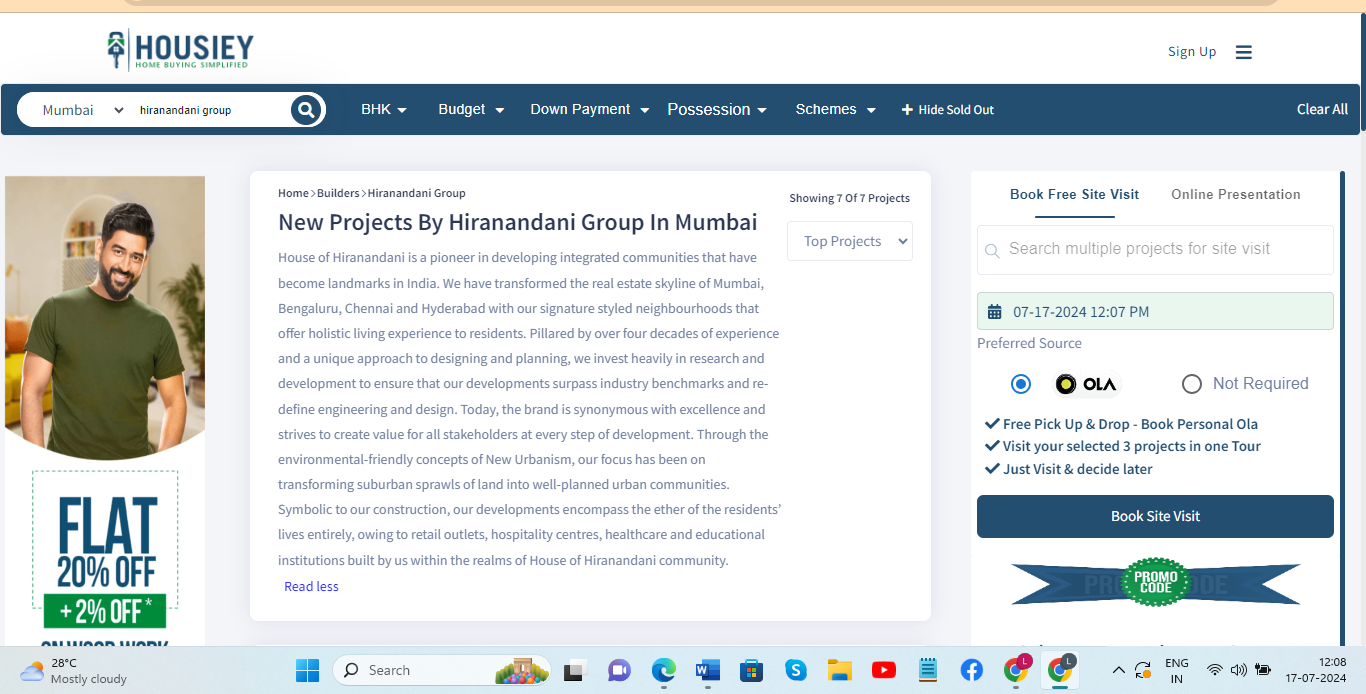Open File Explorer from taskbar
Screen dimensions: 1366x694
(x=840, y=670)
